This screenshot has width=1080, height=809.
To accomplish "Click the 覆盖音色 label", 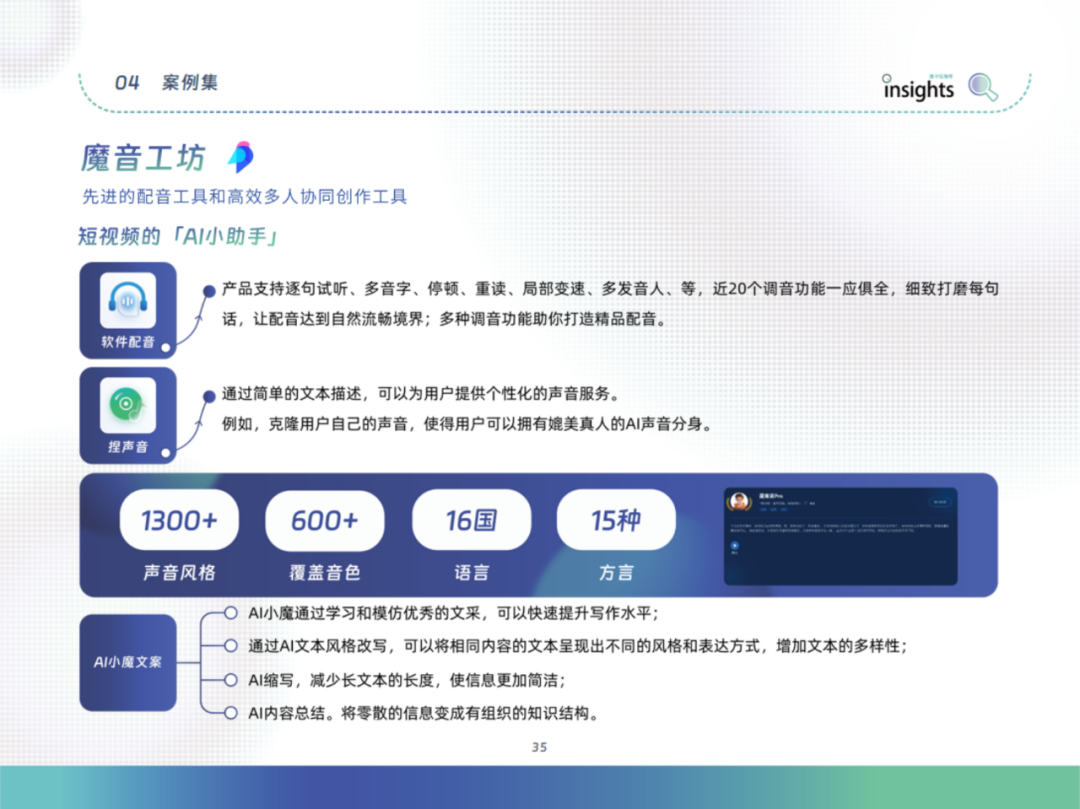I will pyautogui.click(x=324, y=572).
